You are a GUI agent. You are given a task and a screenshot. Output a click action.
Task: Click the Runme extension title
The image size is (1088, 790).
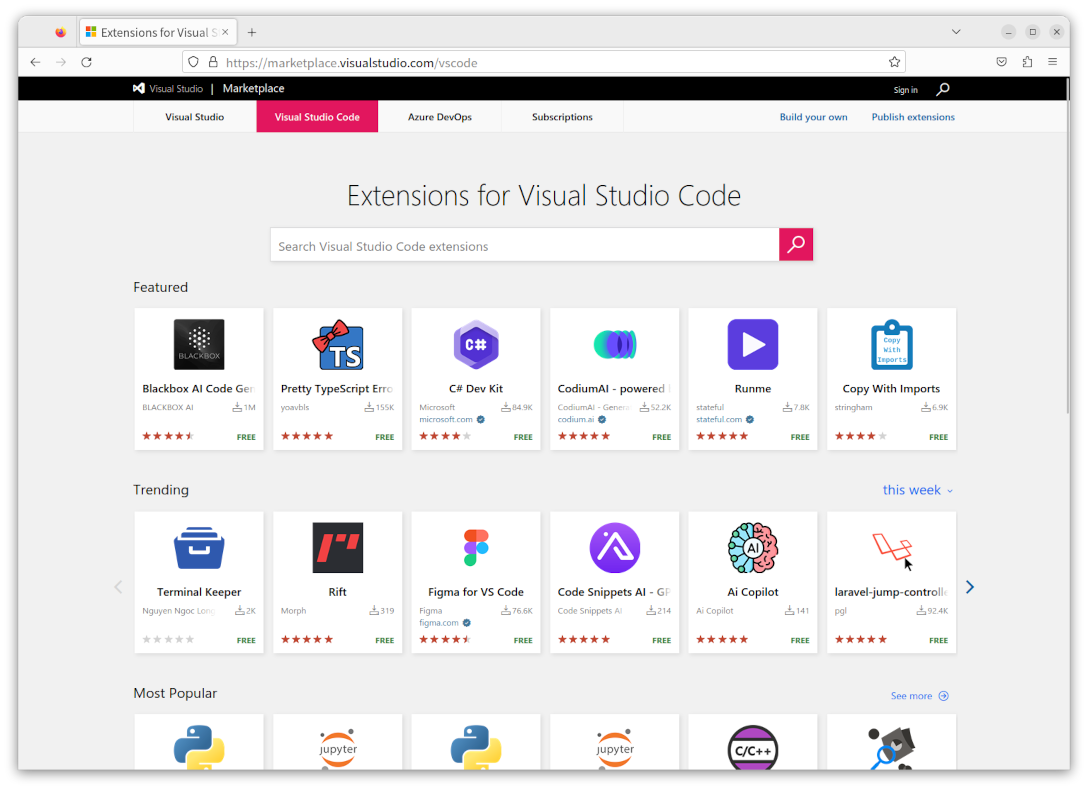pos(752,388)
